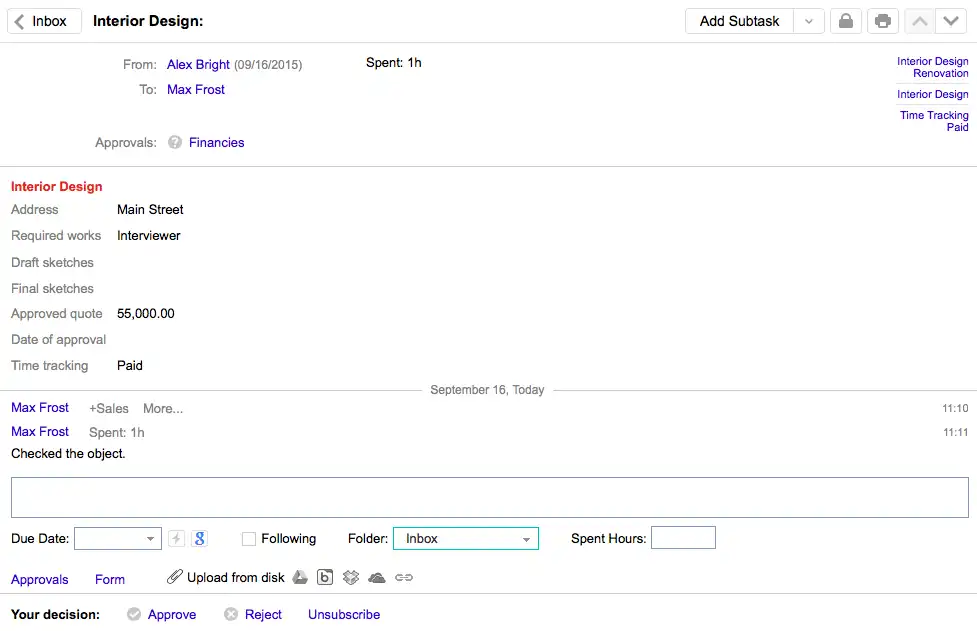Open the Folder Inbox dropdown
977x631 pixels.
tap(465, 538)
